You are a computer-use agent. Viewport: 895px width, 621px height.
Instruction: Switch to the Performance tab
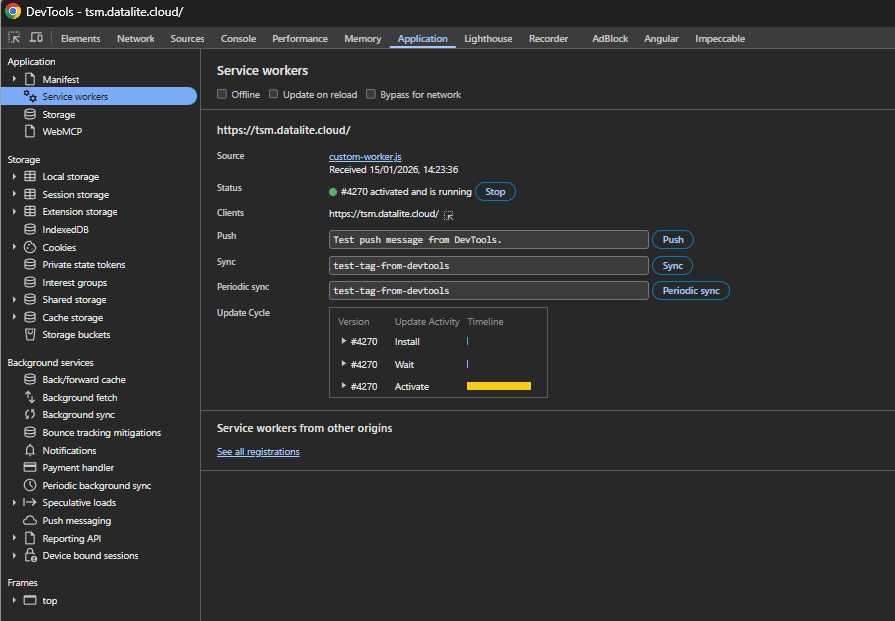point(300,38)
